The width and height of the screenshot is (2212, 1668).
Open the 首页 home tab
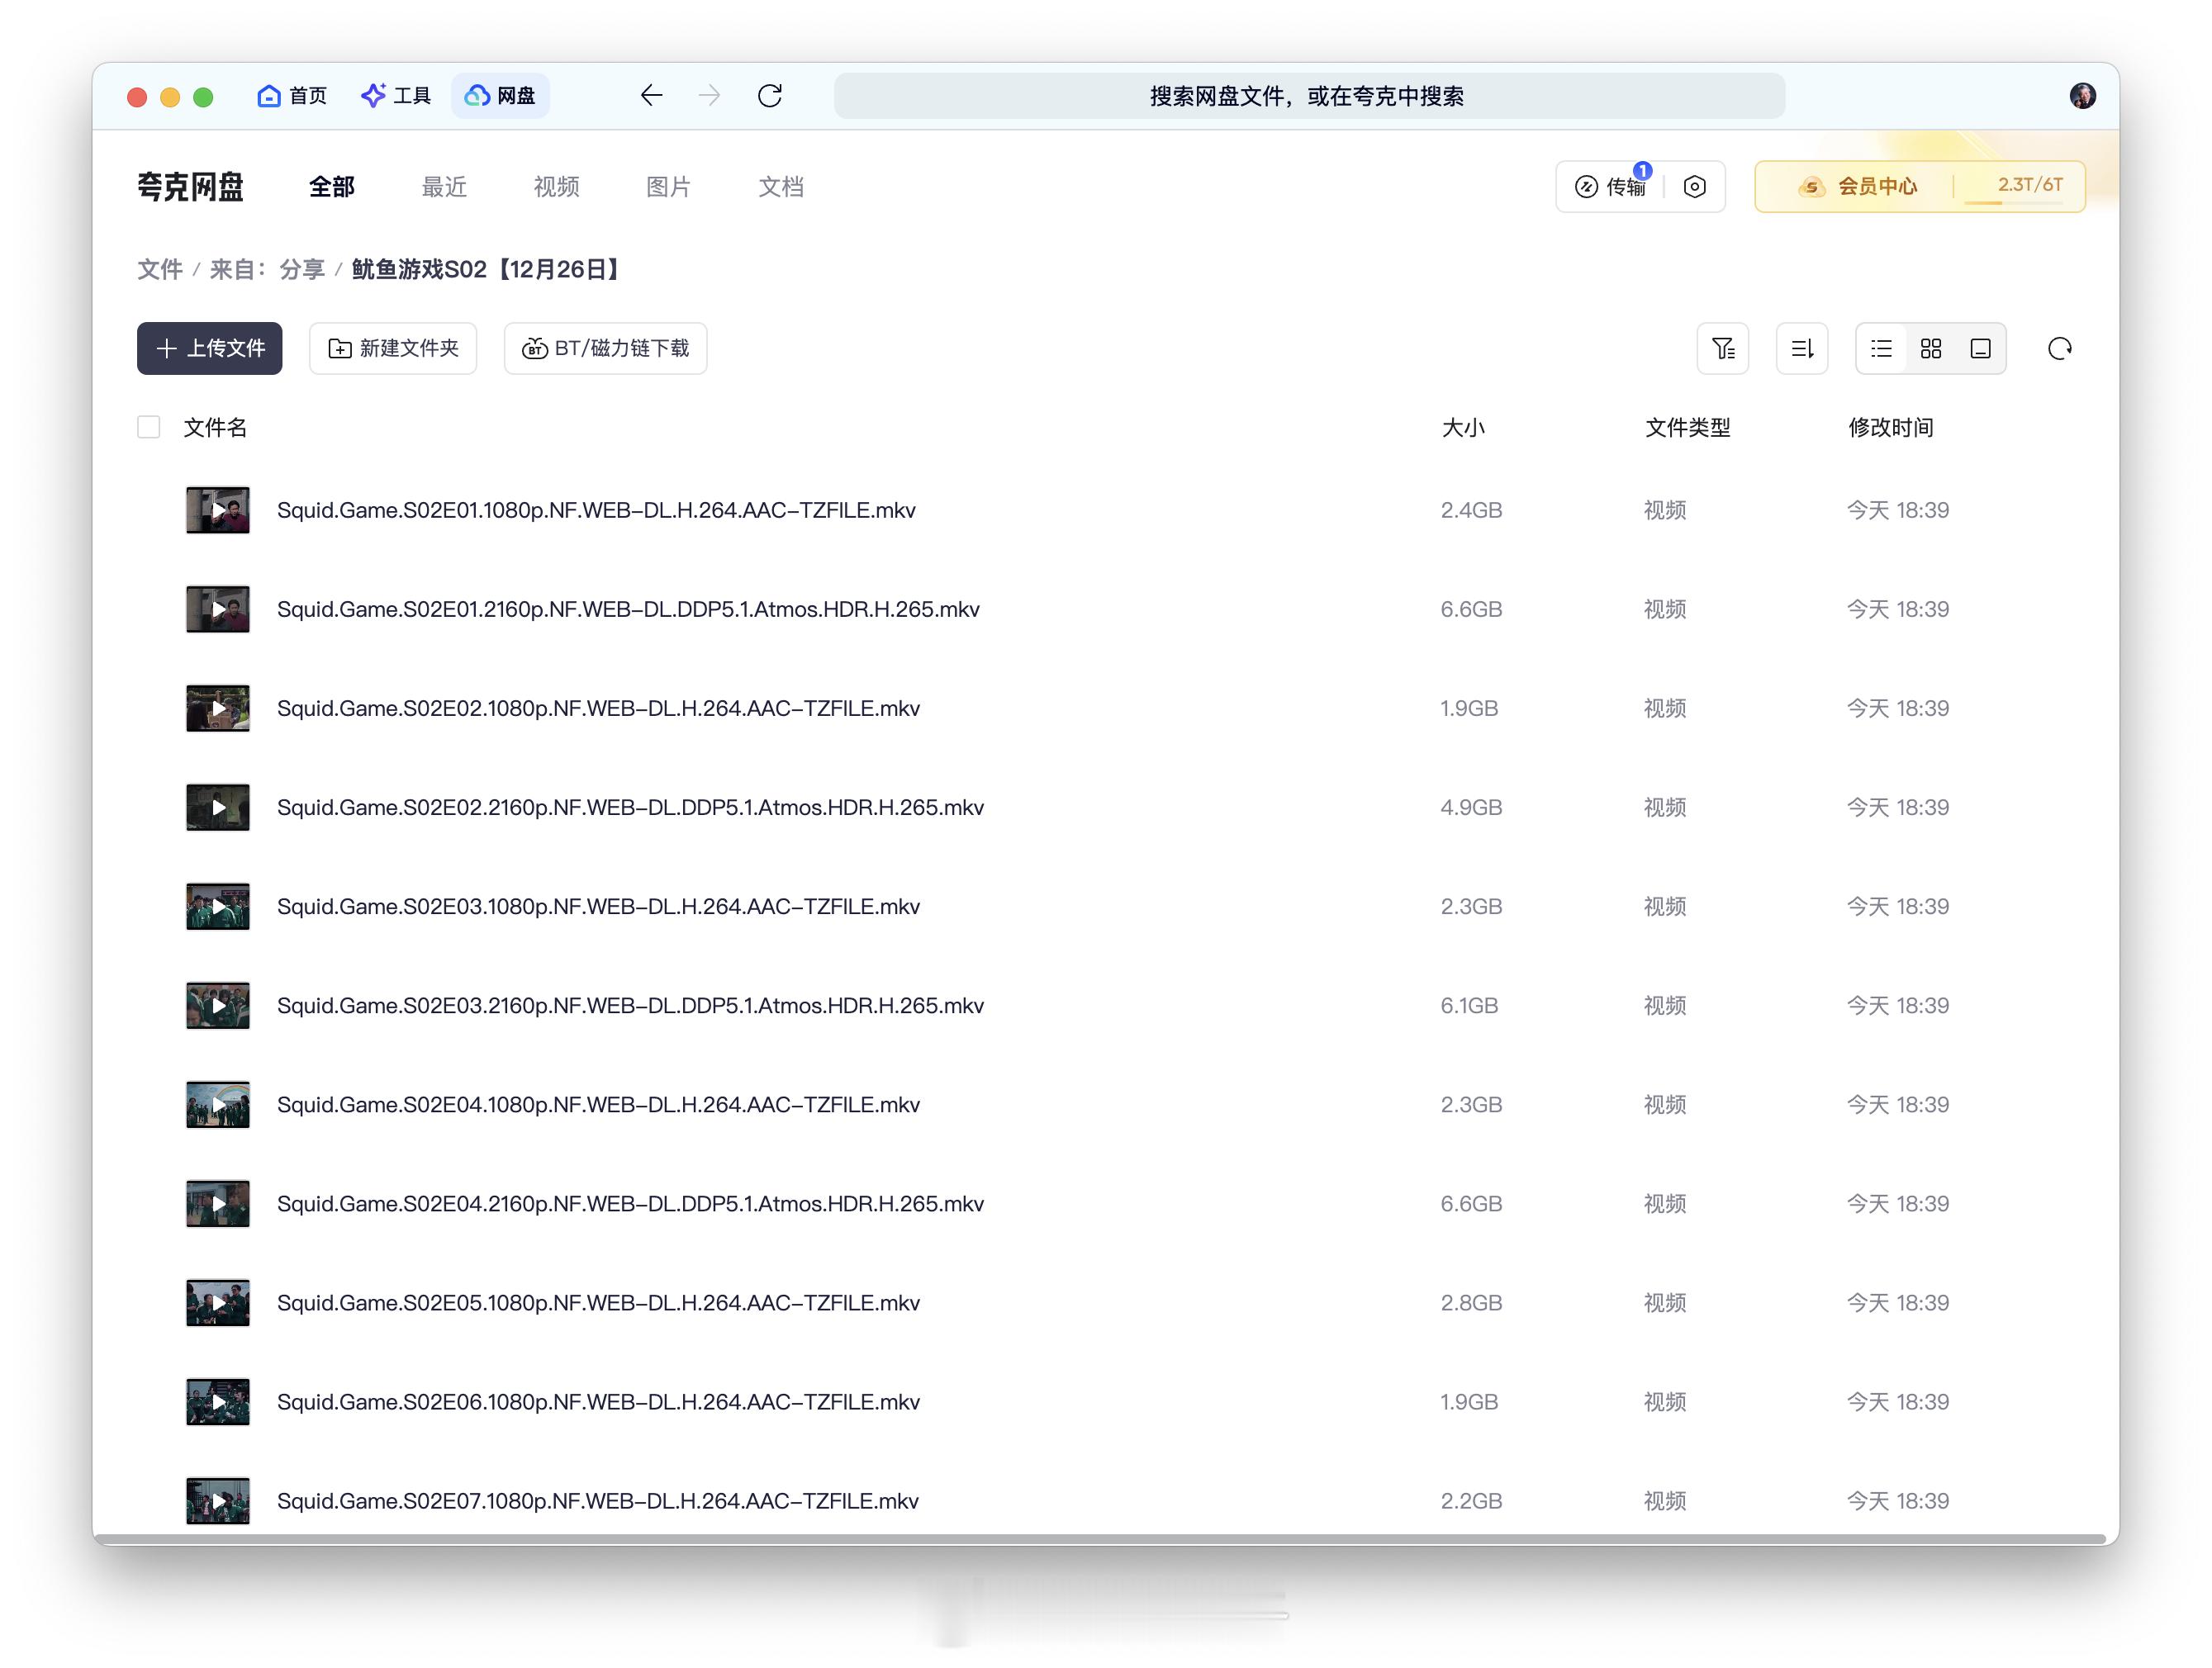[x=292, y=96]
